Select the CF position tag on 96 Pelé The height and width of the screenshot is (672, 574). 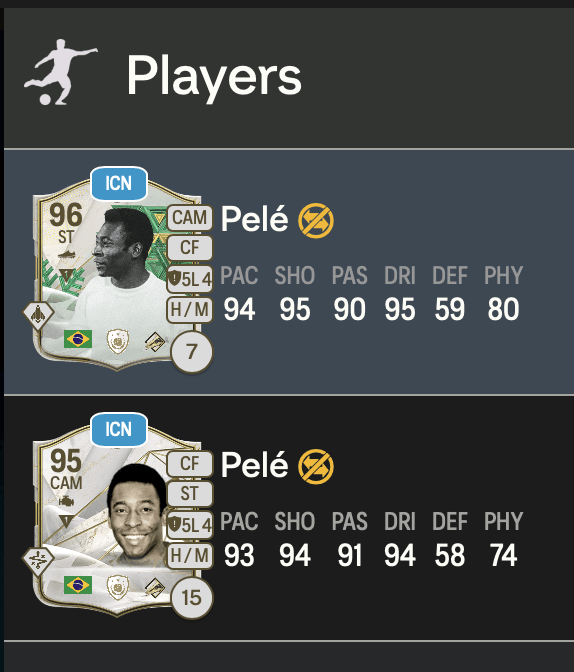(189, 248)
